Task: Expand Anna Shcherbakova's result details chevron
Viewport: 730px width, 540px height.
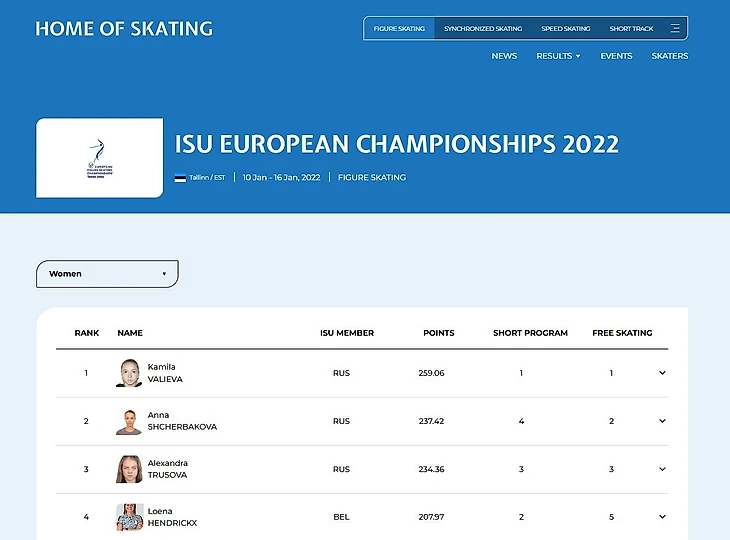Action: [x=662, y=421]
